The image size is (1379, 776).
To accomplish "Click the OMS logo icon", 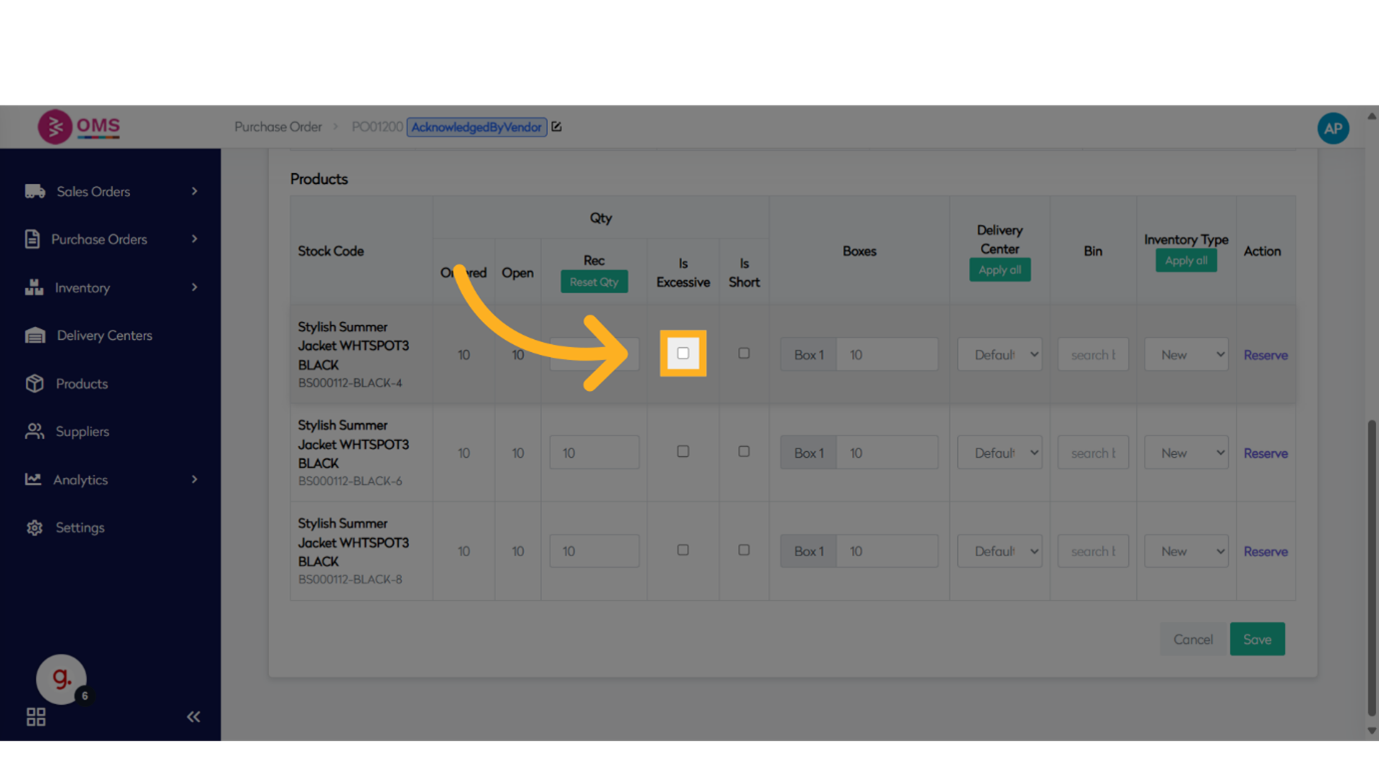I will click(x=55, y=127).
